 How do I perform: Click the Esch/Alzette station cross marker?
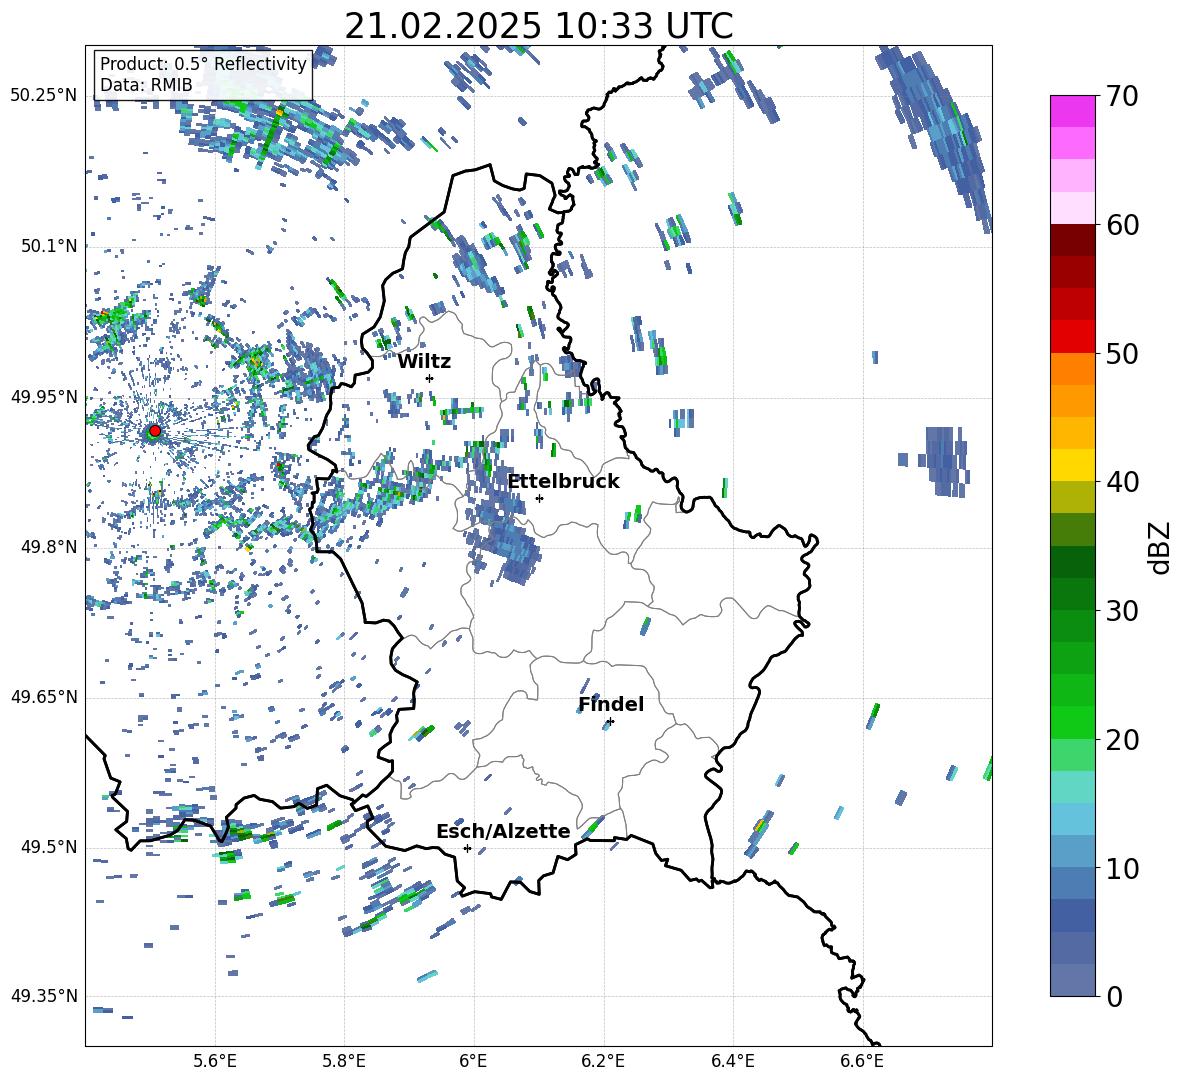467,848
